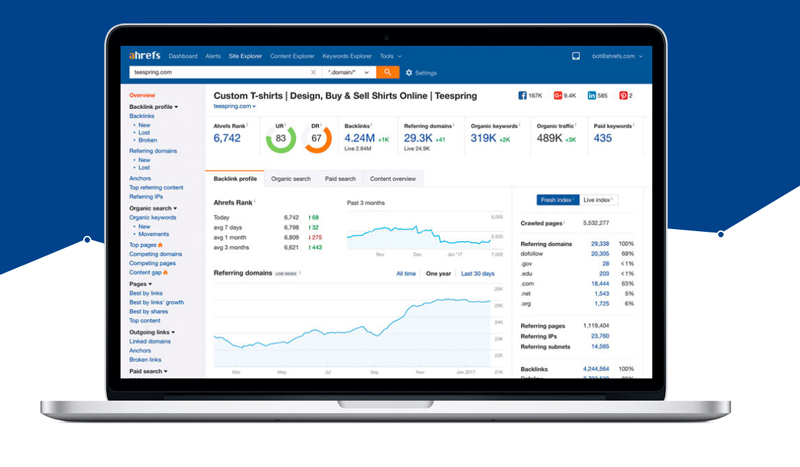Screen dimensions: 800x467
Task: Open the Tools dropdown menu
Action: 390,56
